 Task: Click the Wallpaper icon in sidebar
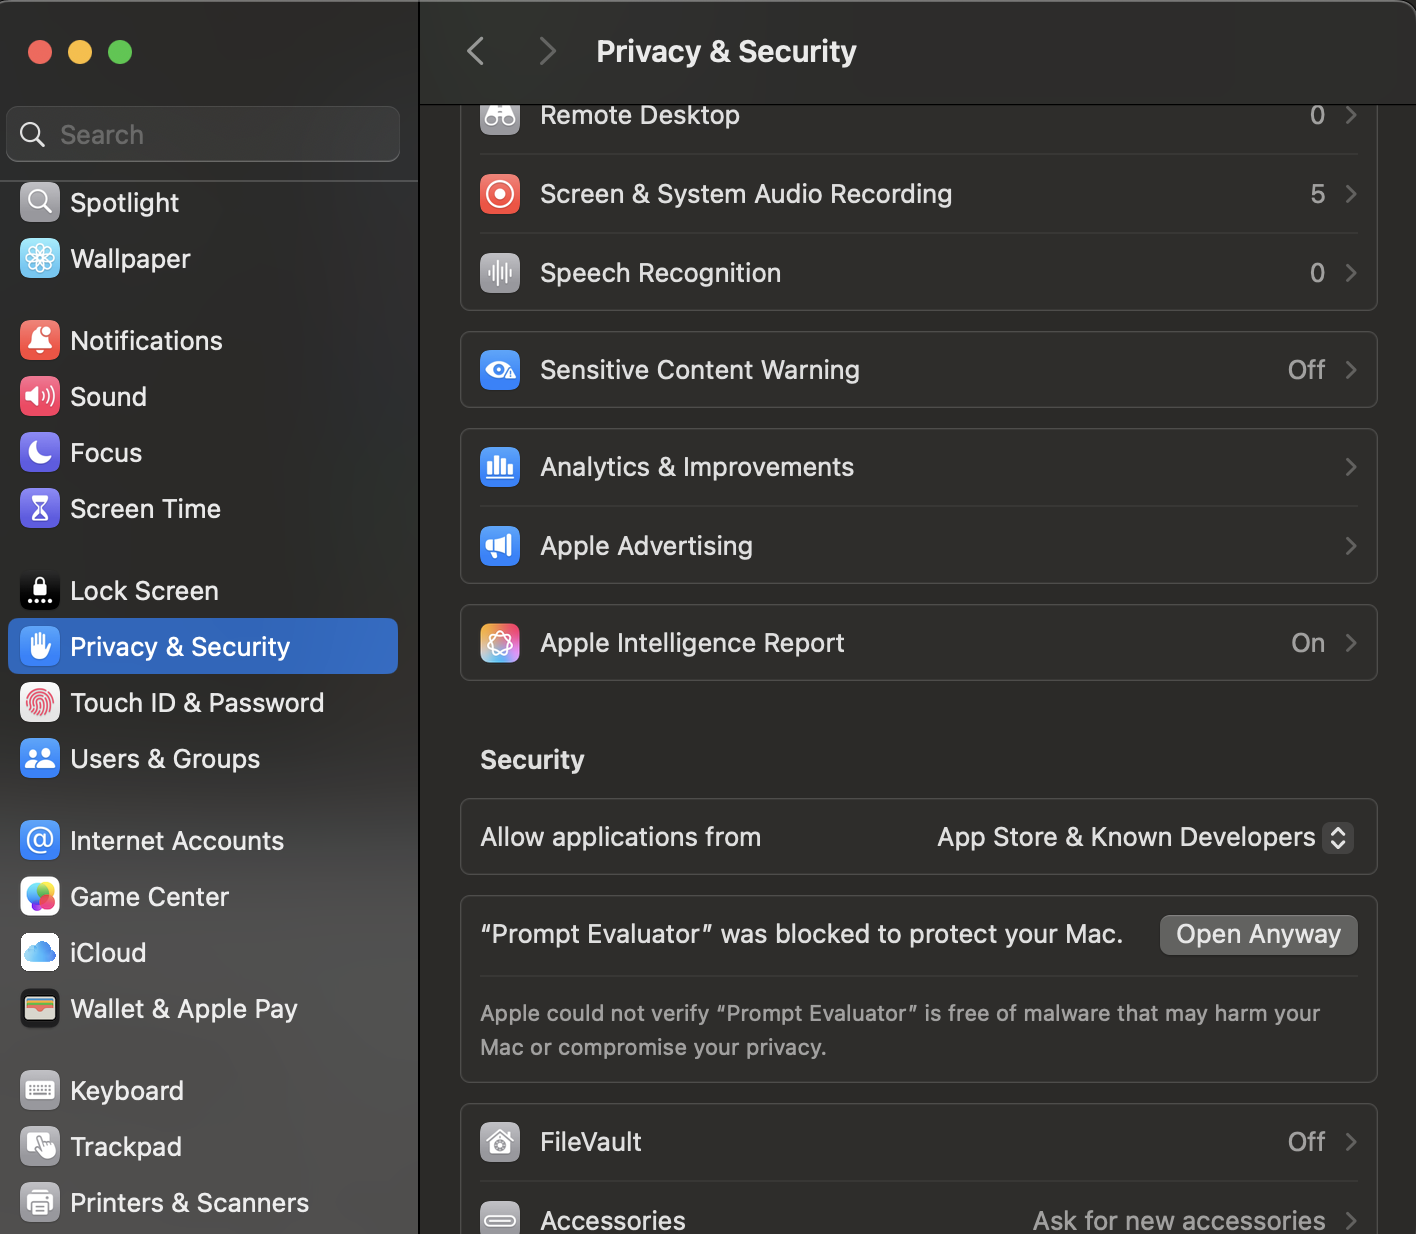(x=40, y=258)
